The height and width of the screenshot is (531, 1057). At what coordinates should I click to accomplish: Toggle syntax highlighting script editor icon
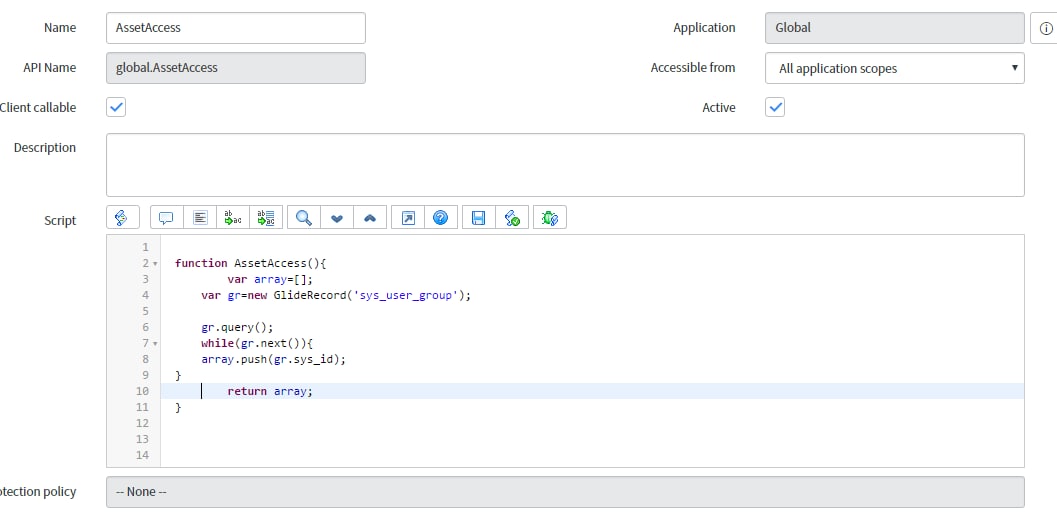(x=122, y=218)
